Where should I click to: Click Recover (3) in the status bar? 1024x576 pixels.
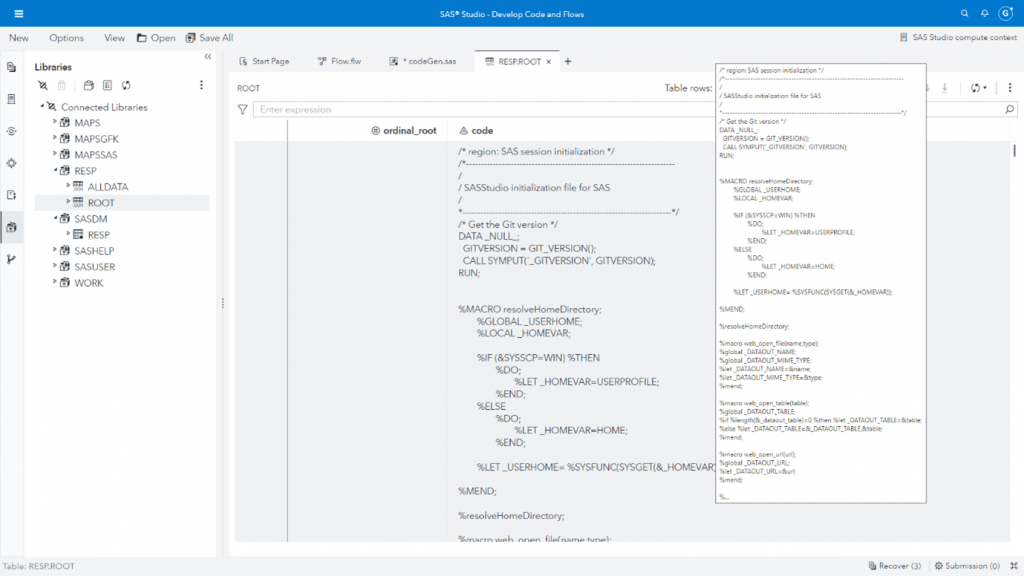[899, 565]
